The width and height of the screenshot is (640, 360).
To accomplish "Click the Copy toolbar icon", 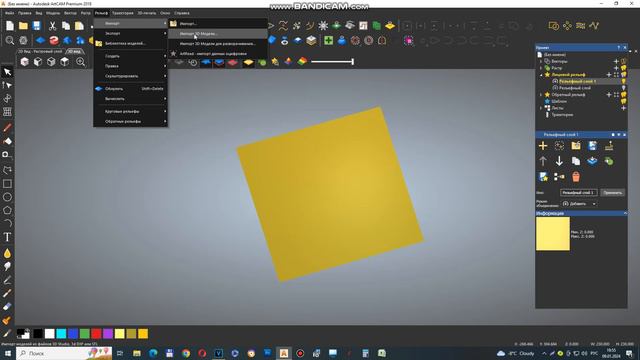I will click(66, 26).
